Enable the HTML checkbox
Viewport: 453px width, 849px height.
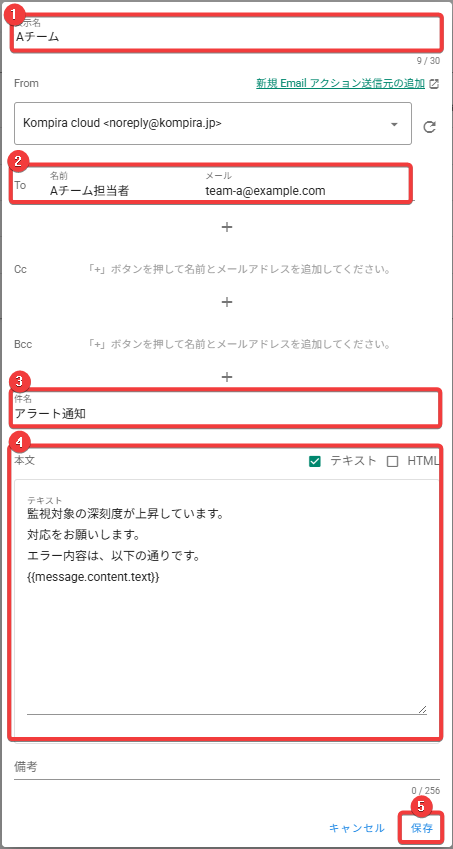click(x=393, y=461)
